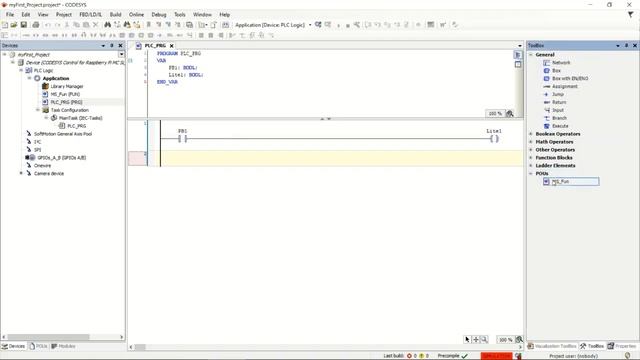This screenshot has height=360, width=640.
Task: Click the Find binoculars icon
Action: coord(107,25)
